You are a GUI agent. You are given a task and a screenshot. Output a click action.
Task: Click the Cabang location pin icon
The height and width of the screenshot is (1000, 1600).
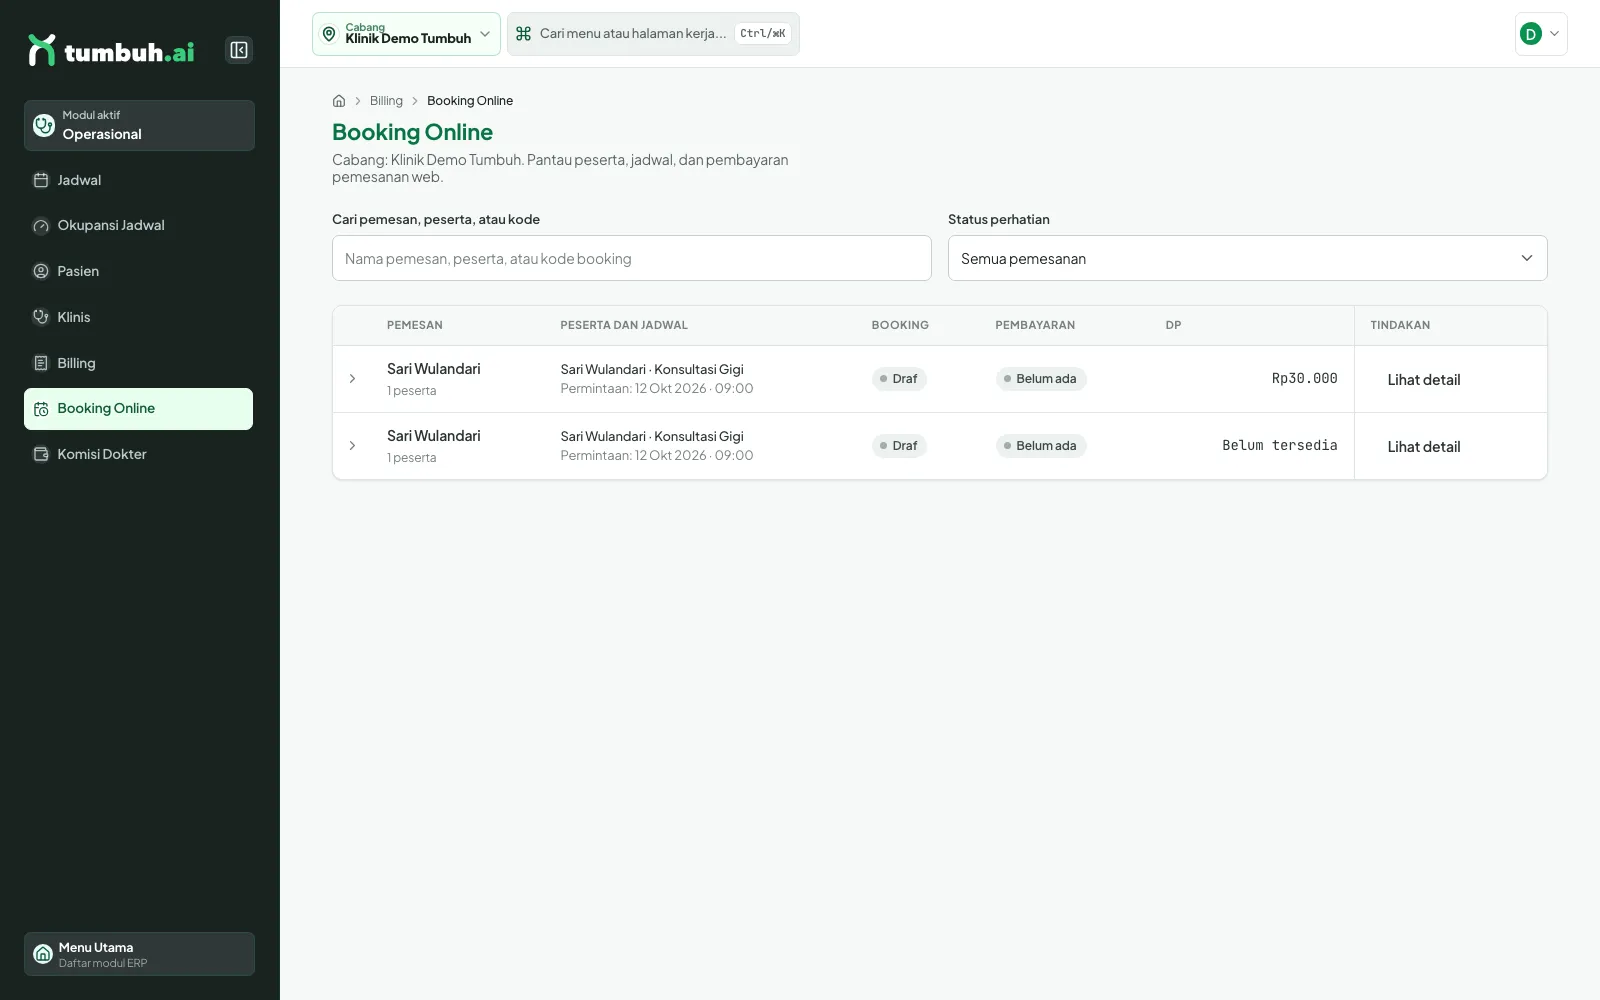329,34
